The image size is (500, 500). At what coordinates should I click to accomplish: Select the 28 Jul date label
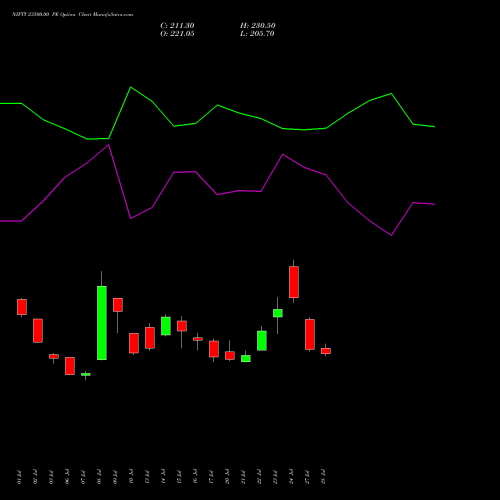[323, 477]
